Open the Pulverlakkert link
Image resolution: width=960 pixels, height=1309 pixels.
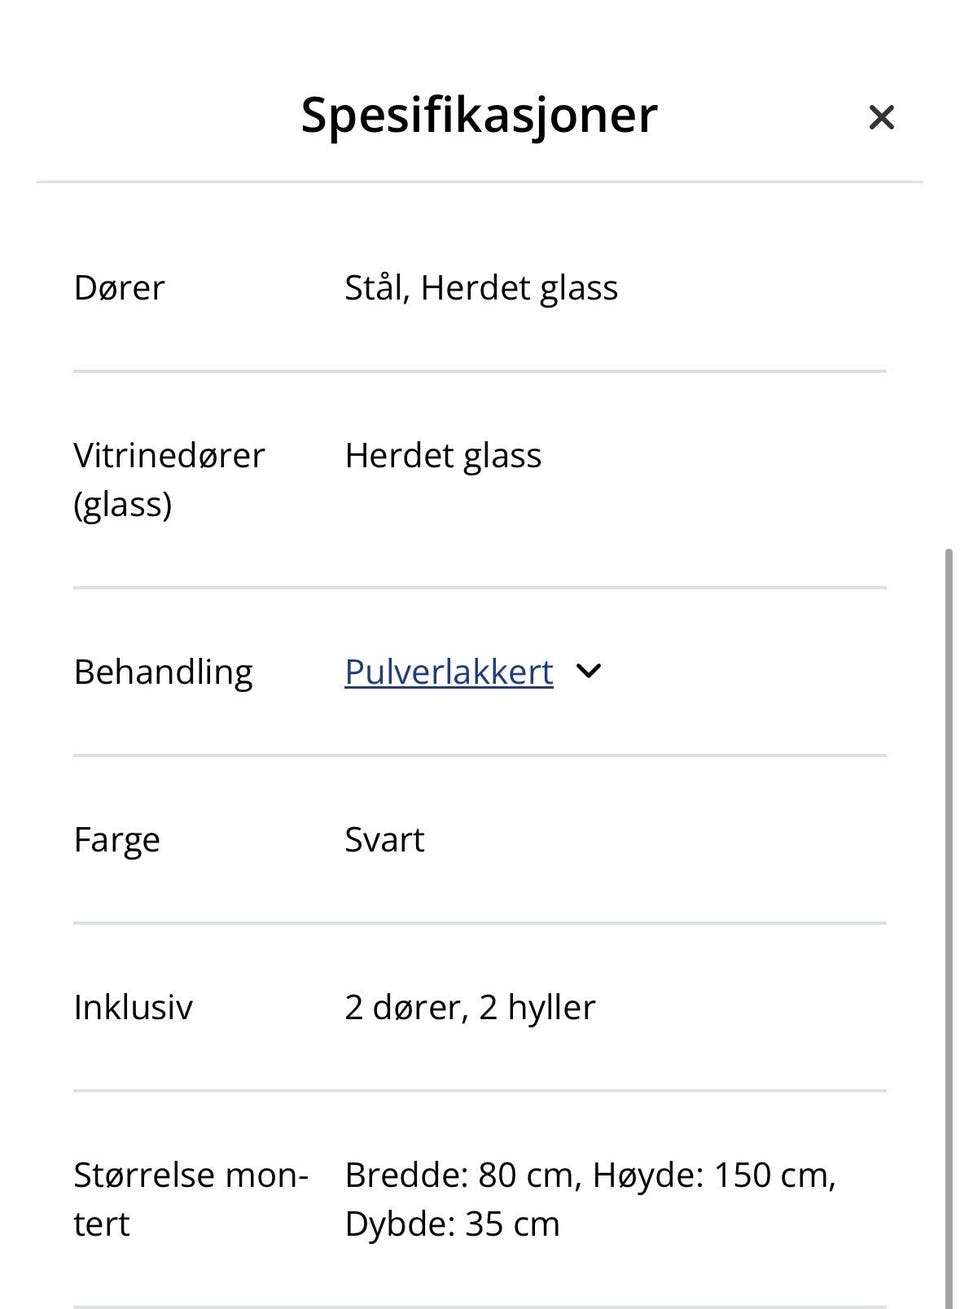coord(447,671)
